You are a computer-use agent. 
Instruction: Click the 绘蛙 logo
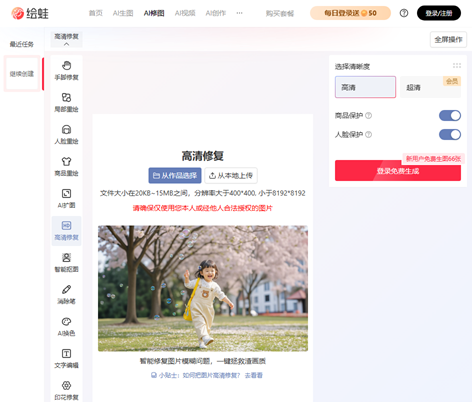(30, 13)
